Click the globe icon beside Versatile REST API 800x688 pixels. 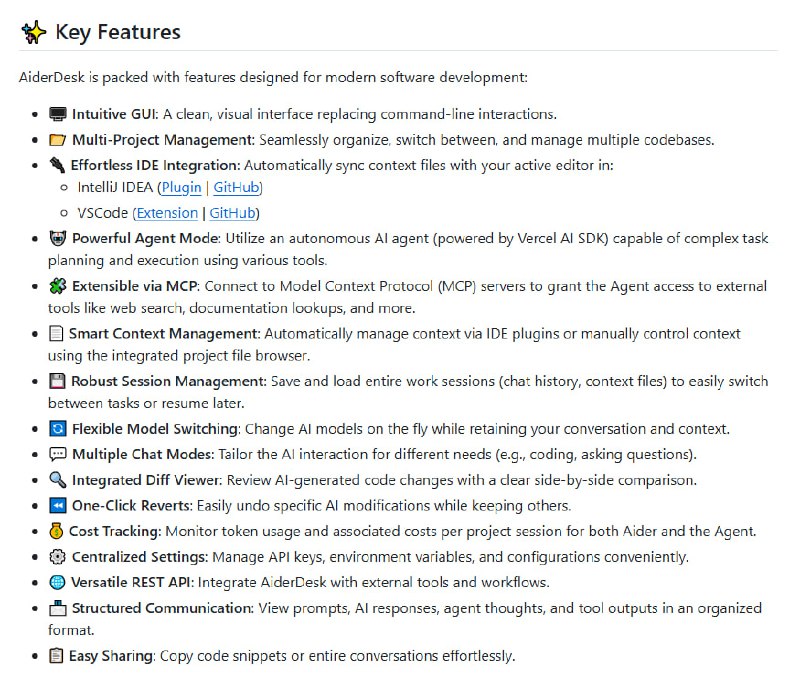coord(56,582)
